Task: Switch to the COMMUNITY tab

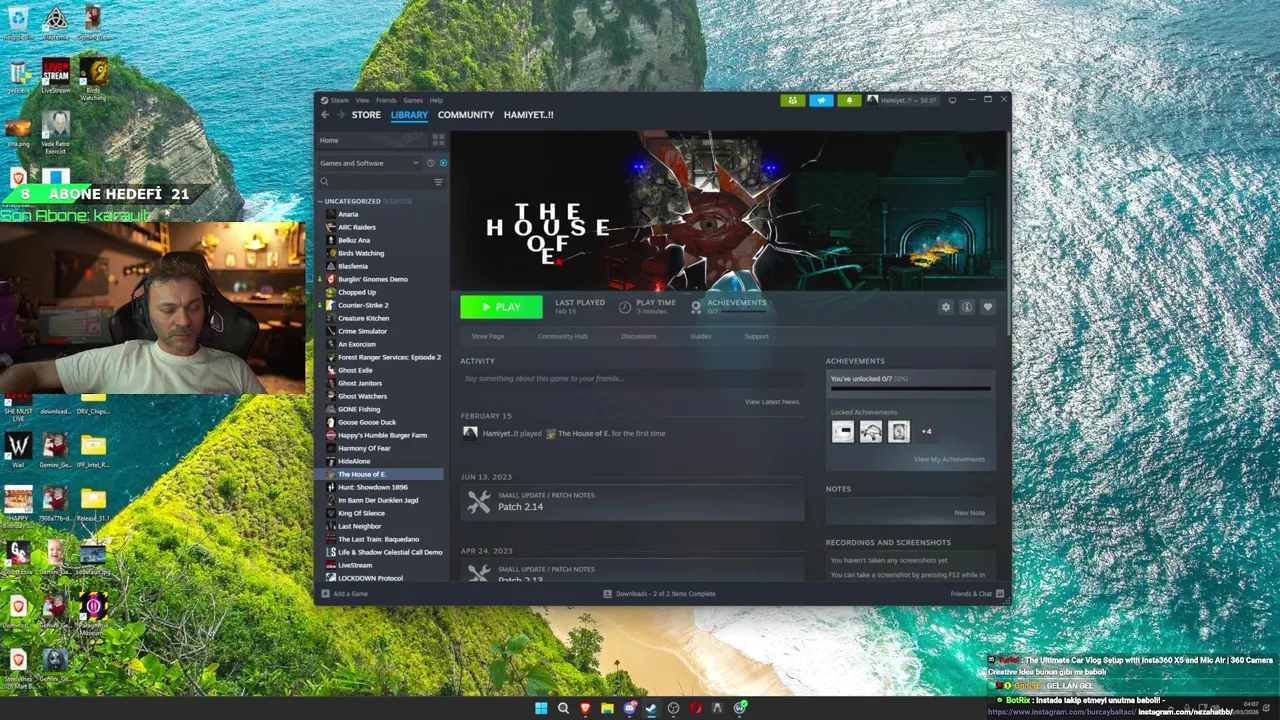Action: [466, 115]
